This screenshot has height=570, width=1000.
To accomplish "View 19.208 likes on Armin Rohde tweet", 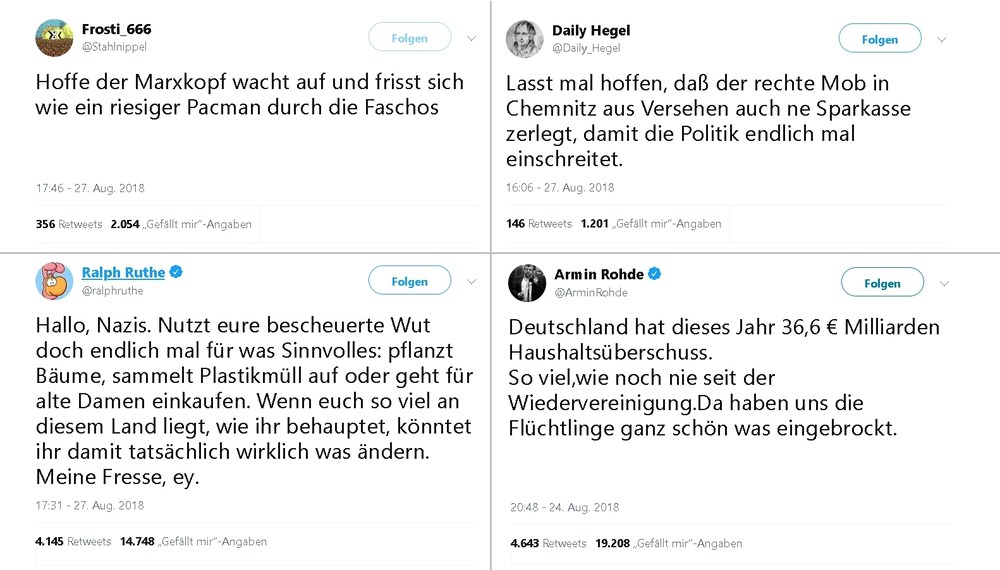I will (668, 543).
